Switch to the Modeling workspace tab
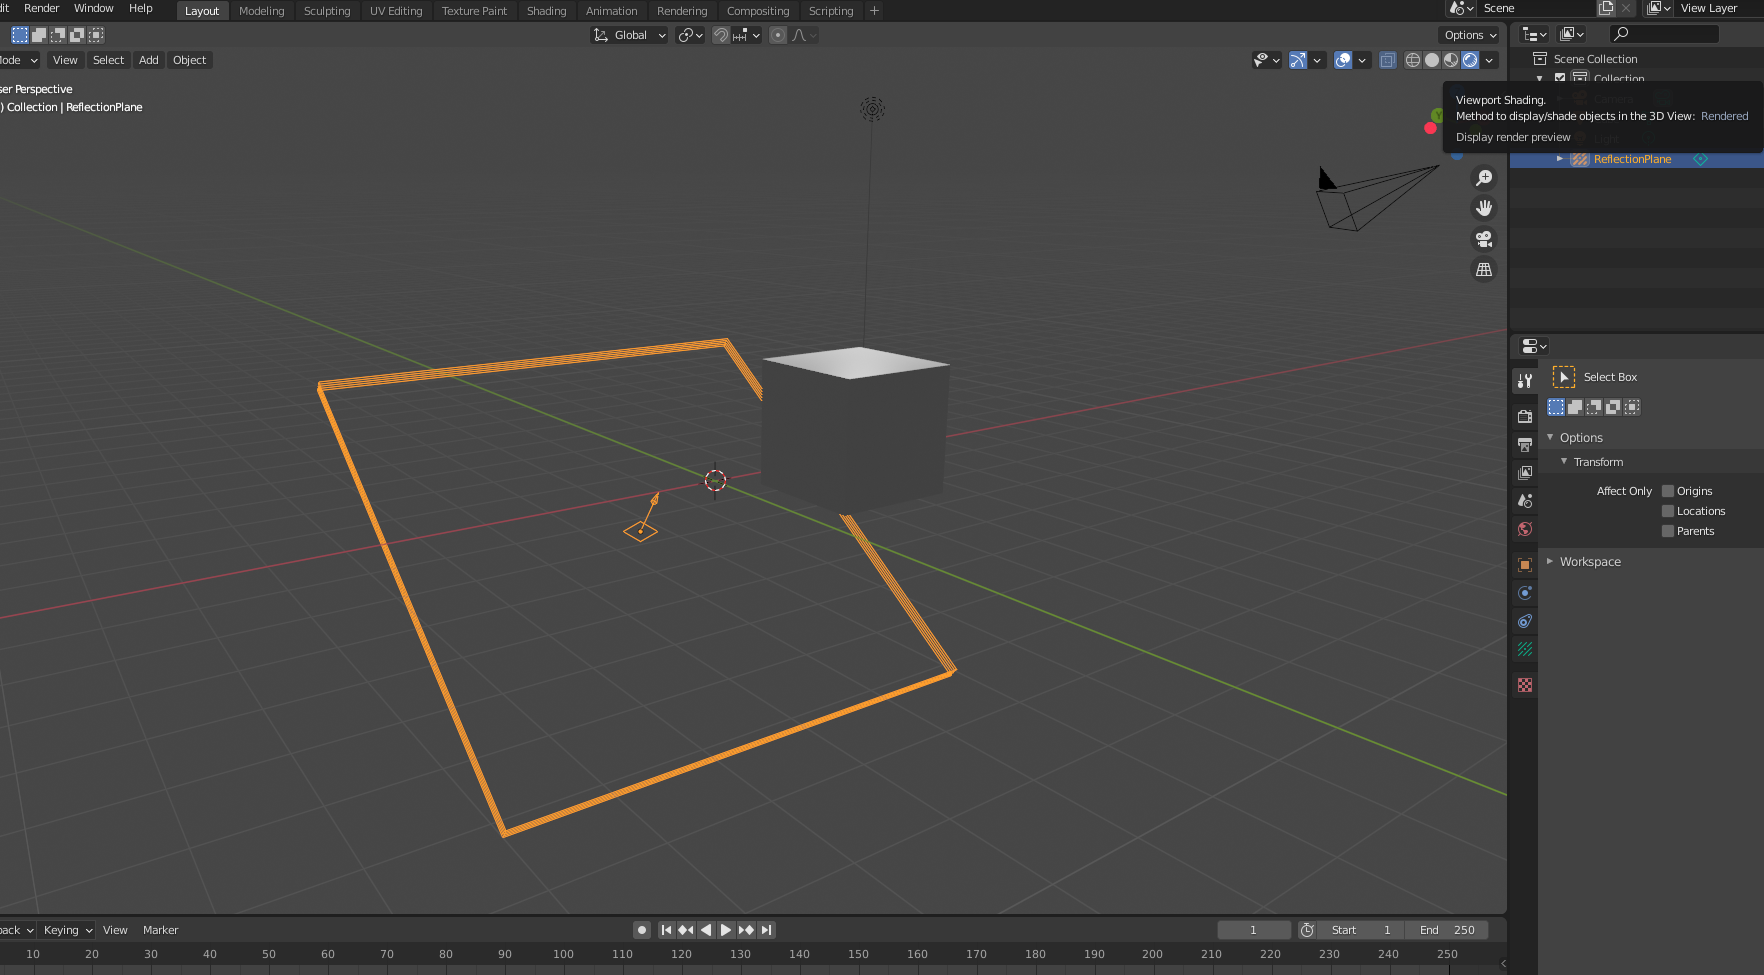The height and width of the screenshot is (975, 1764). [261, 11]
